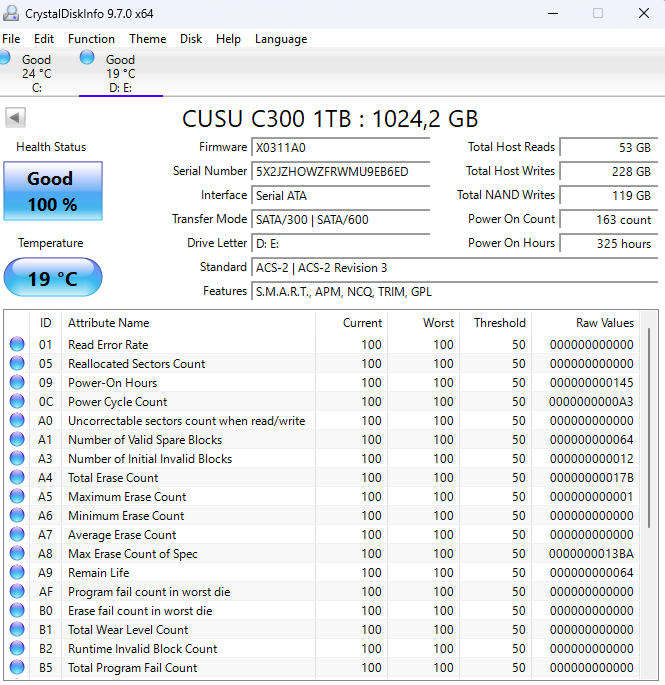Screen dimensions: 665x685
Task: Expand the Disk menu
Action: pyautogui.click(x=191, y=39)
